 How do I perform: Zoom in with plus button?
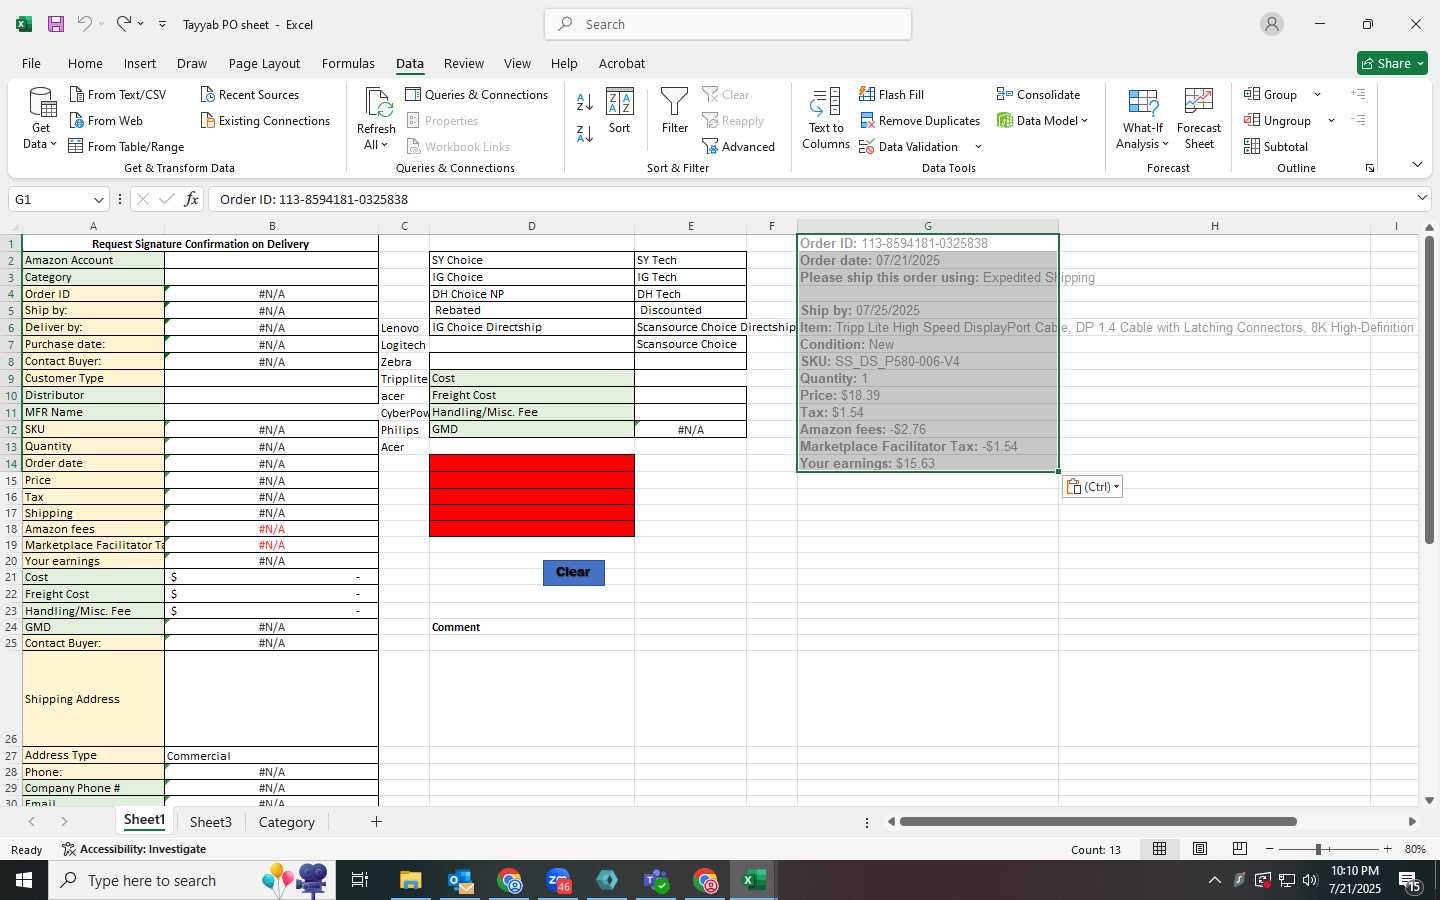(1387, 849)
